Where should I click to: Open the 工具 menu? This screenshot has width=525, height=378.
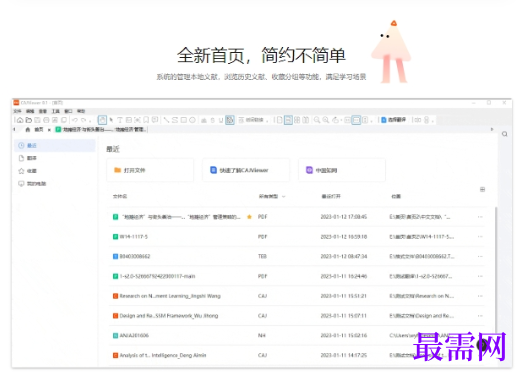56,111
